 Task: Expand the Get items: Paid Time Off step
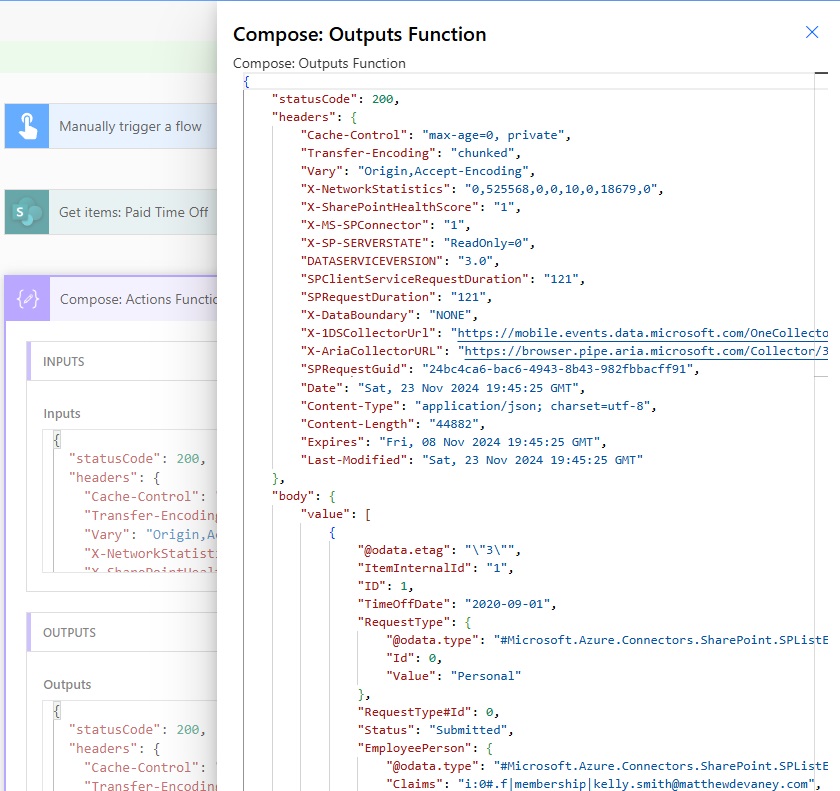pyautogui.click(x=133, y=212)
